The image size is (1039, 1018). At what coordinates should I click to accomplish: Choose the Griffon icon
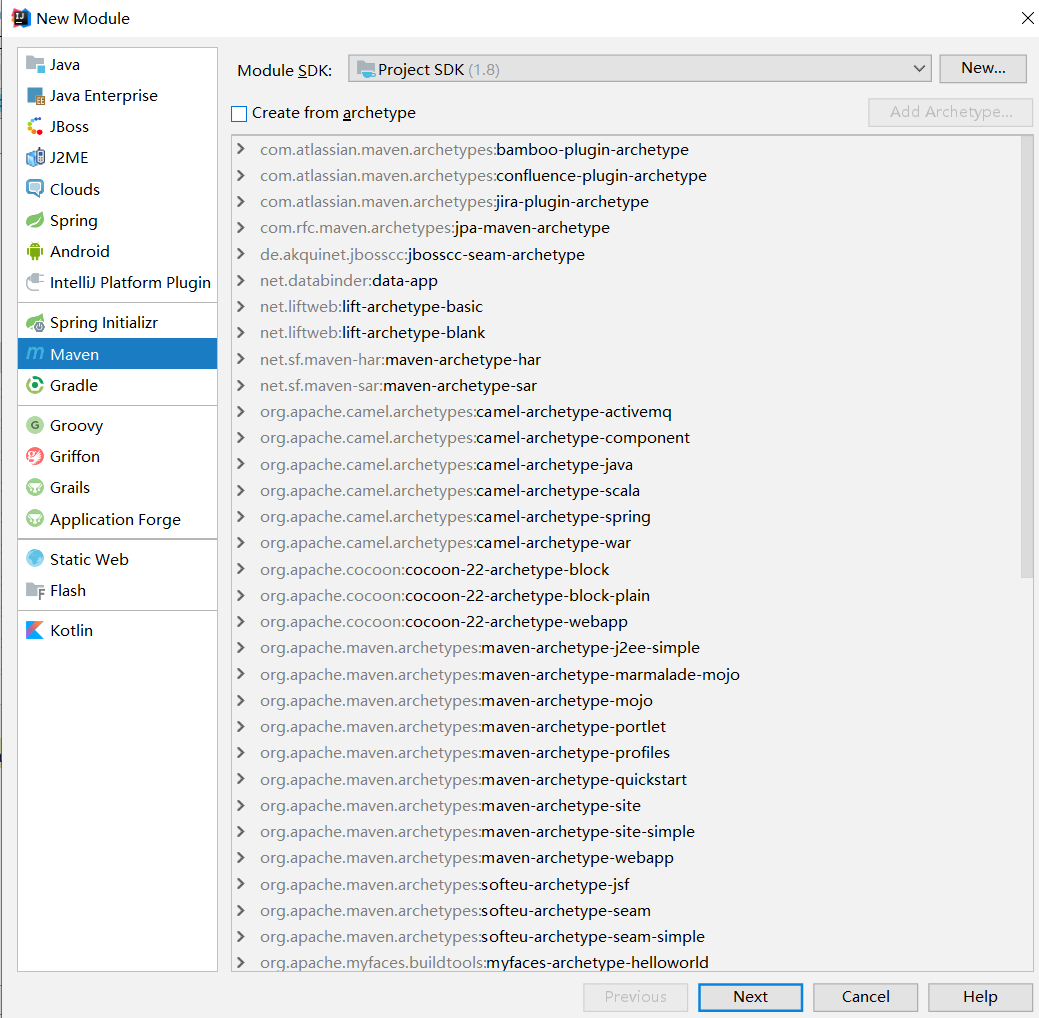(34, 457)
